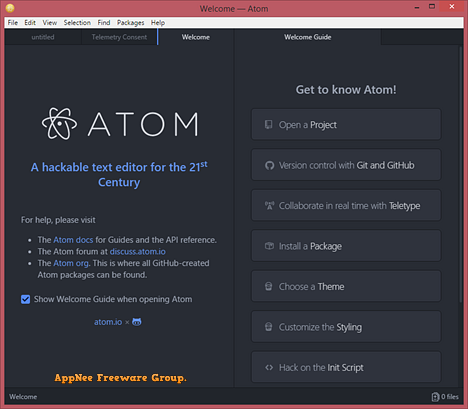Click the paint bucket icon on Customize the Styling
468x409 pixels.
click(268, 327)
